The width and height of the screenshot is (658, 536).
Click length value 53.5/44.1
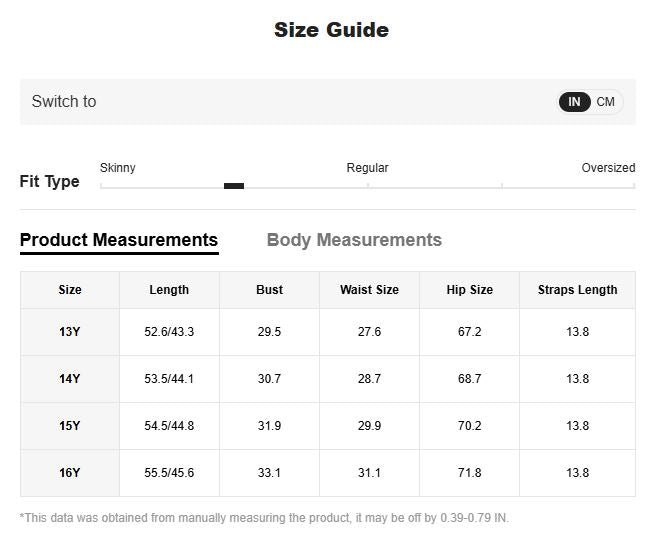[x=169, y=379]
